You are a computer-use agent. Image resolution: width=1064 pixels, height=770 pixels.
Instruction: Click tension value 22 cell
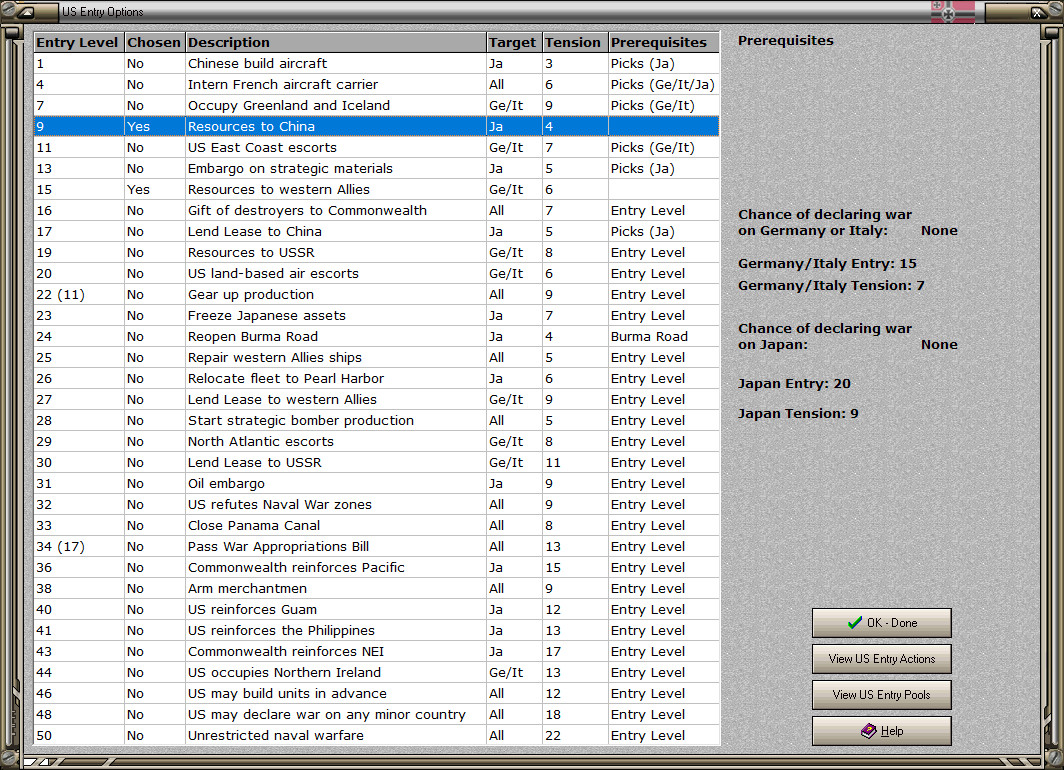click(575, 737)
